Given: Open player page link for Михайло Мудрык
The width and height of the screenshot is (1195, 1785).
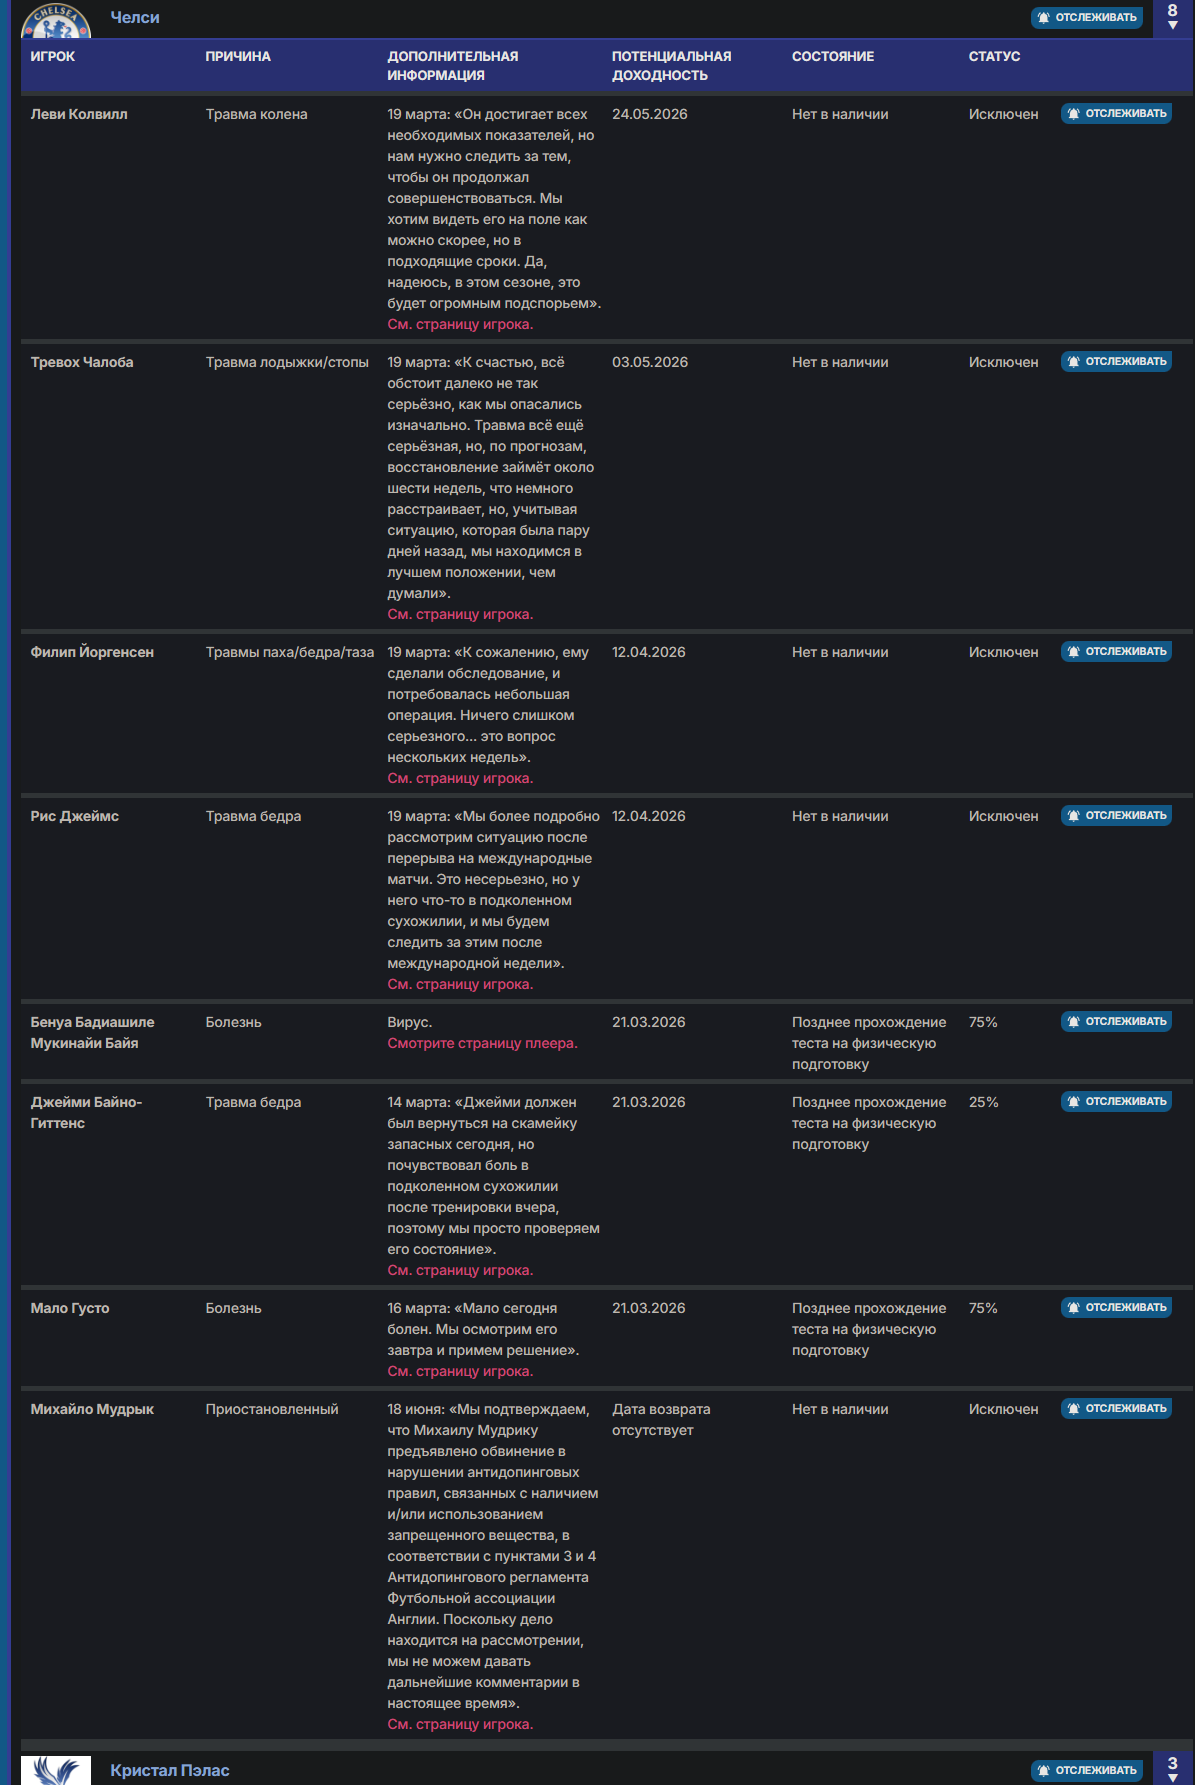Looking at the screenshot, I should (x=460, y=1724).
